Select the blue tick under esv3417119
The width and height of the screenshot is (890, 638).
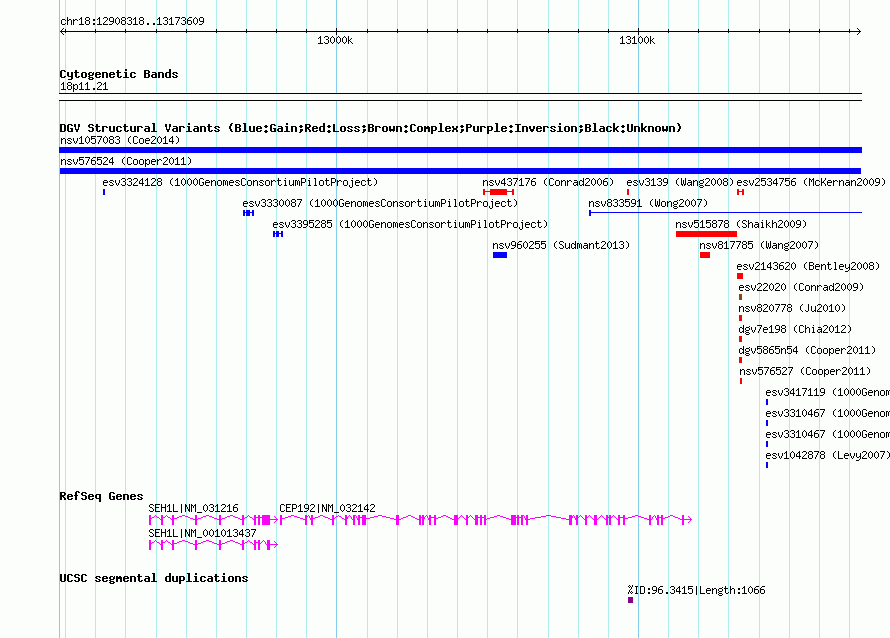click(767, 402)
